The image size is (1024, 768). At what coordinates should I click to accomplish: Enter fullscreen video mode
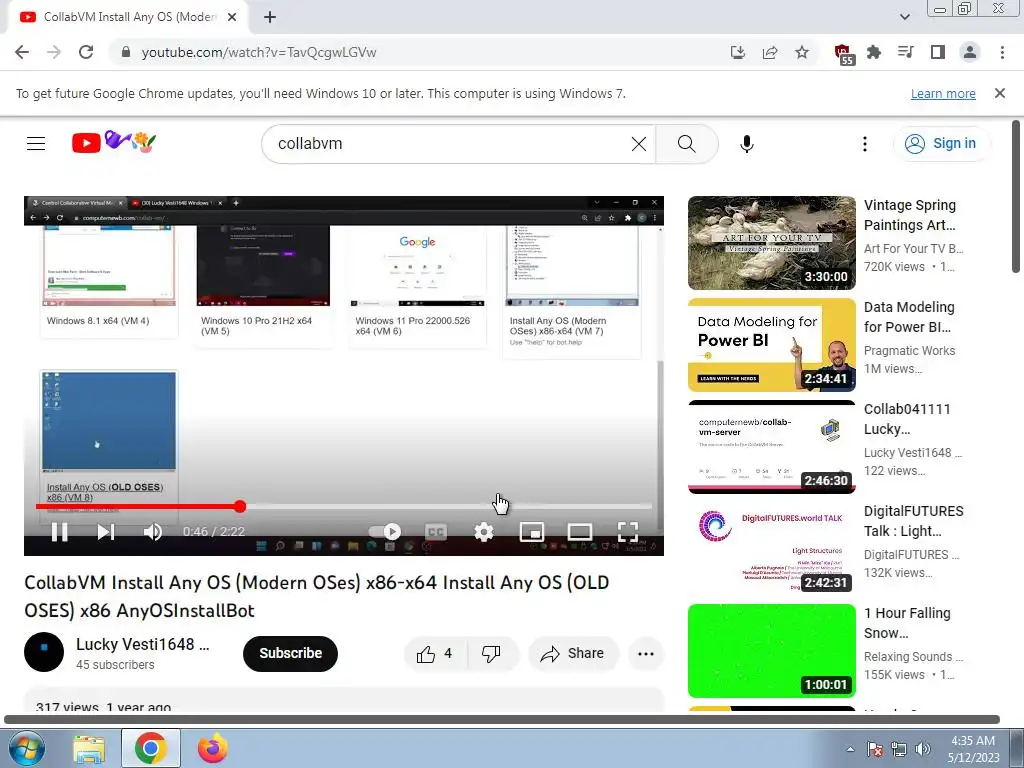(628, 532)
